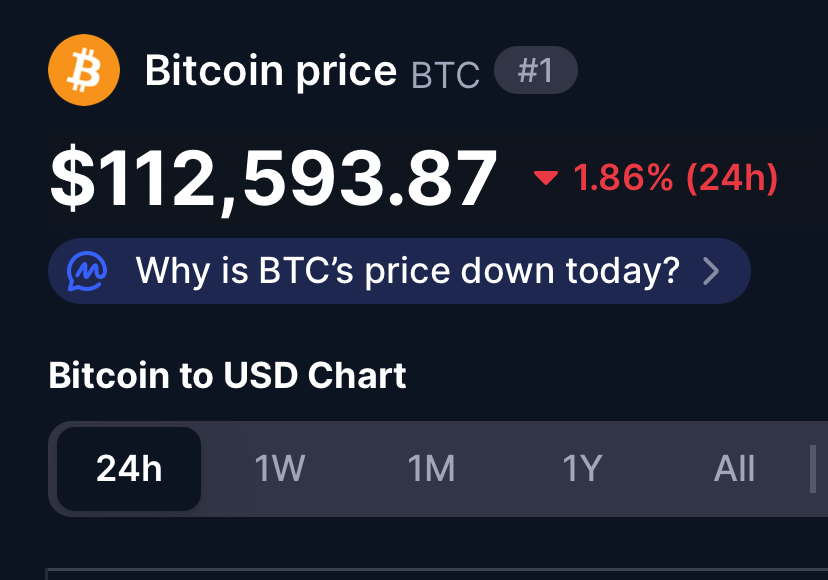The height and width of the screenshot is (580, 828).
Task: Open "Why is BTC's price down today?"
Action: [407, 270]
